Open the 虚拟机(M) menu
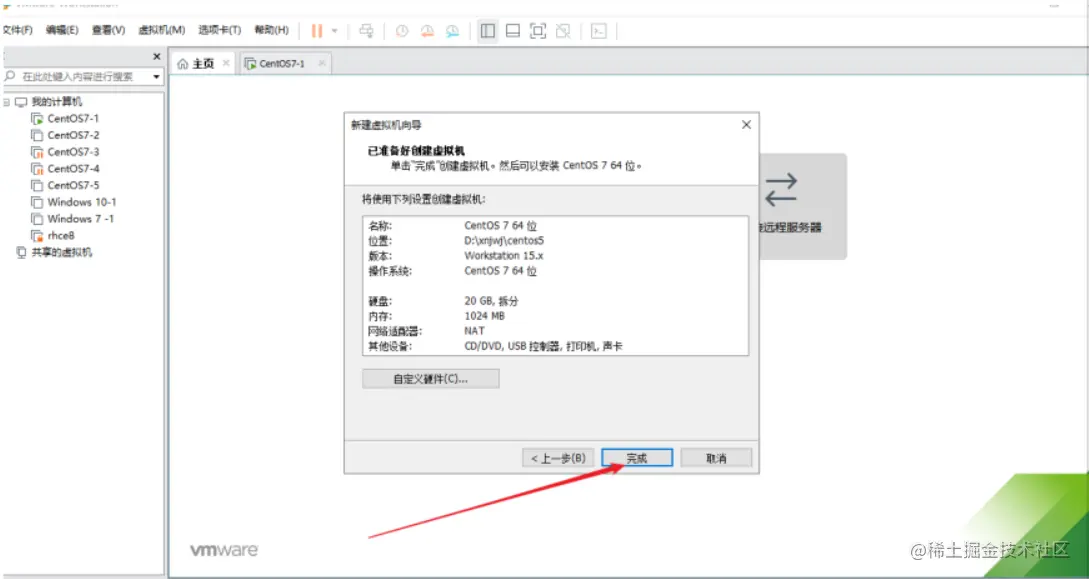This screenshot has width=1089, height=579. (x=162, y=30)
